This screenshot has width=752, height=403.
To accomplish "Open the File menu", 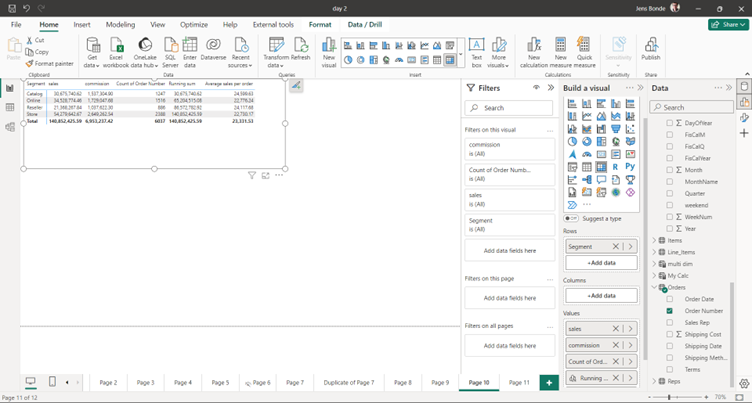I will [16, 24].
